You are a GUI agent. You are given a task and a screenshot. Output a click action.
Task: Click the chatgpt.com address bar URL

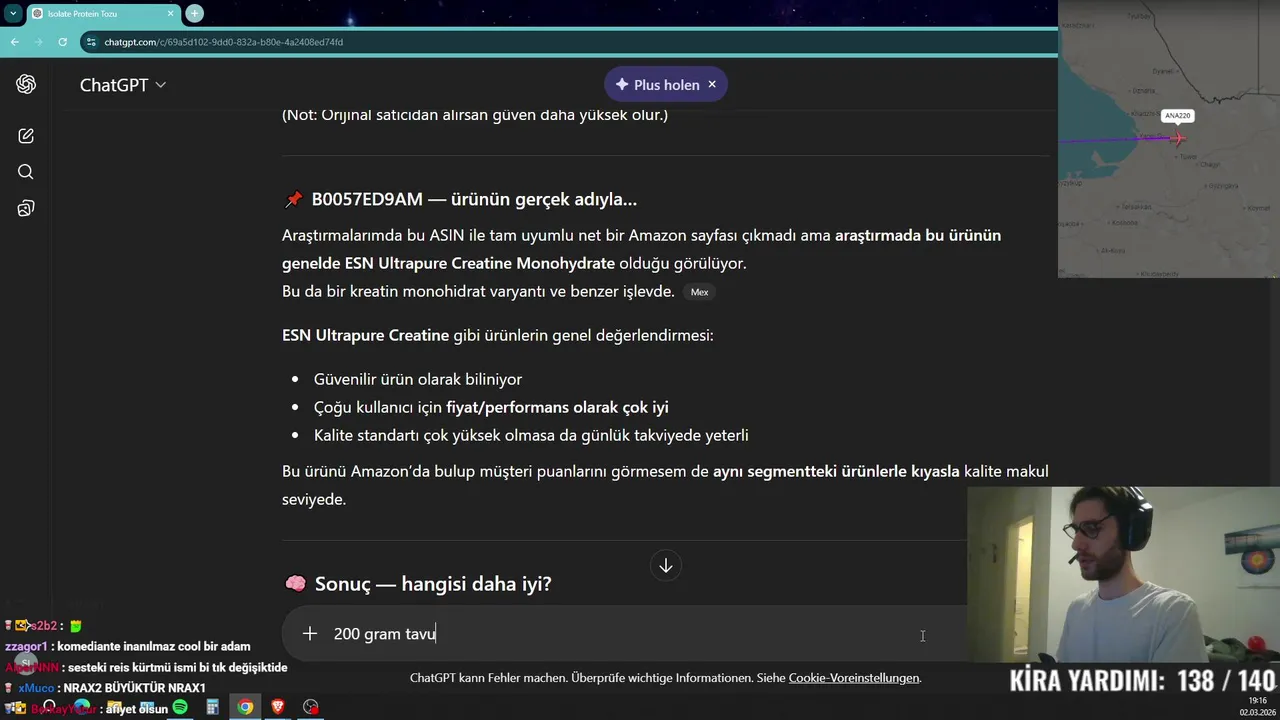224,42
